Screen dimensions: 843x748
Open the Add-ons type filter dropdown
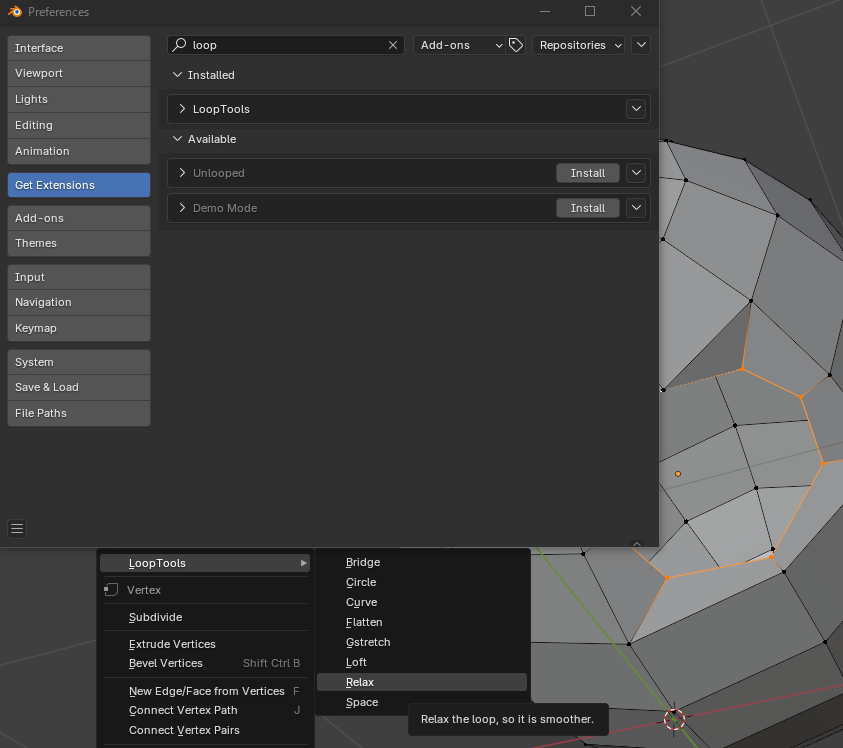pos(460,45)
